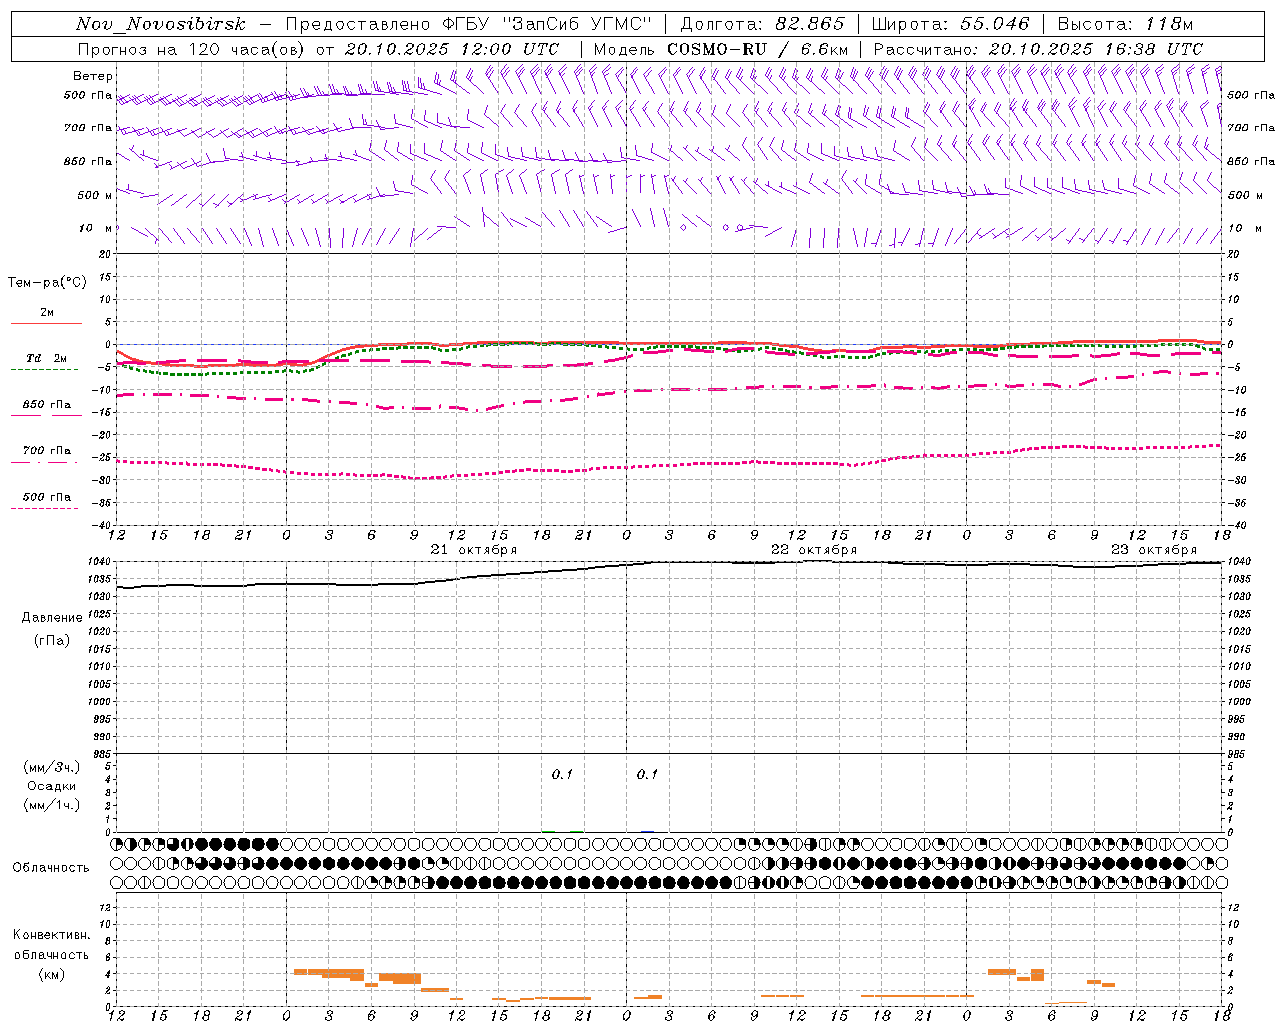The height and width of the screenshot is (1024, 1280).
Task: Click the 'Осадки' panel label
Action: (52, 786)
